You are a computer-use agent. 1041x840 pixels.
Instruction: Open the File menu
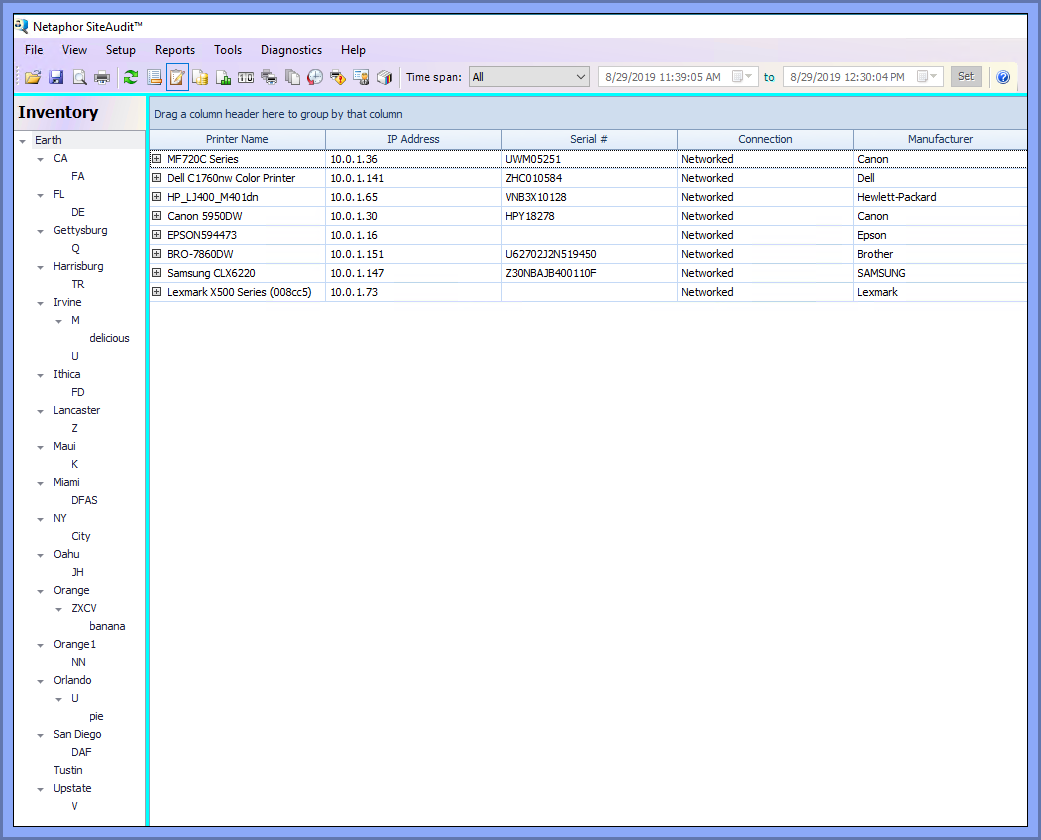click(34, 50)
